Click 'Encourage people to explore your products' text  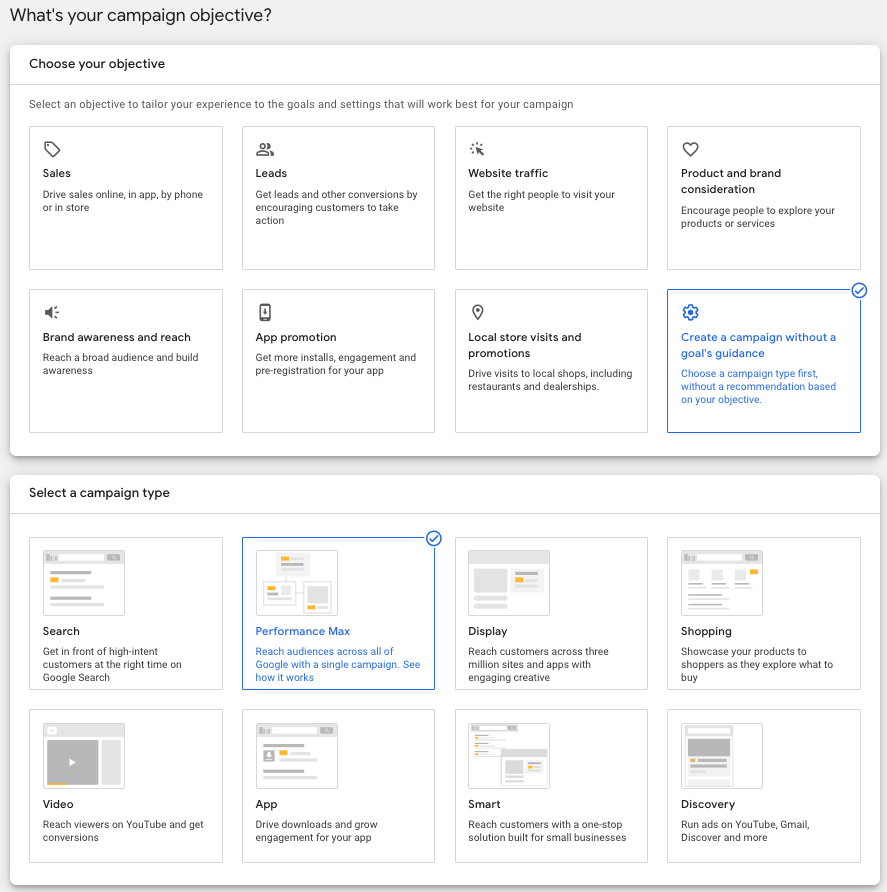pyautogui.click(x=757, y=217)
